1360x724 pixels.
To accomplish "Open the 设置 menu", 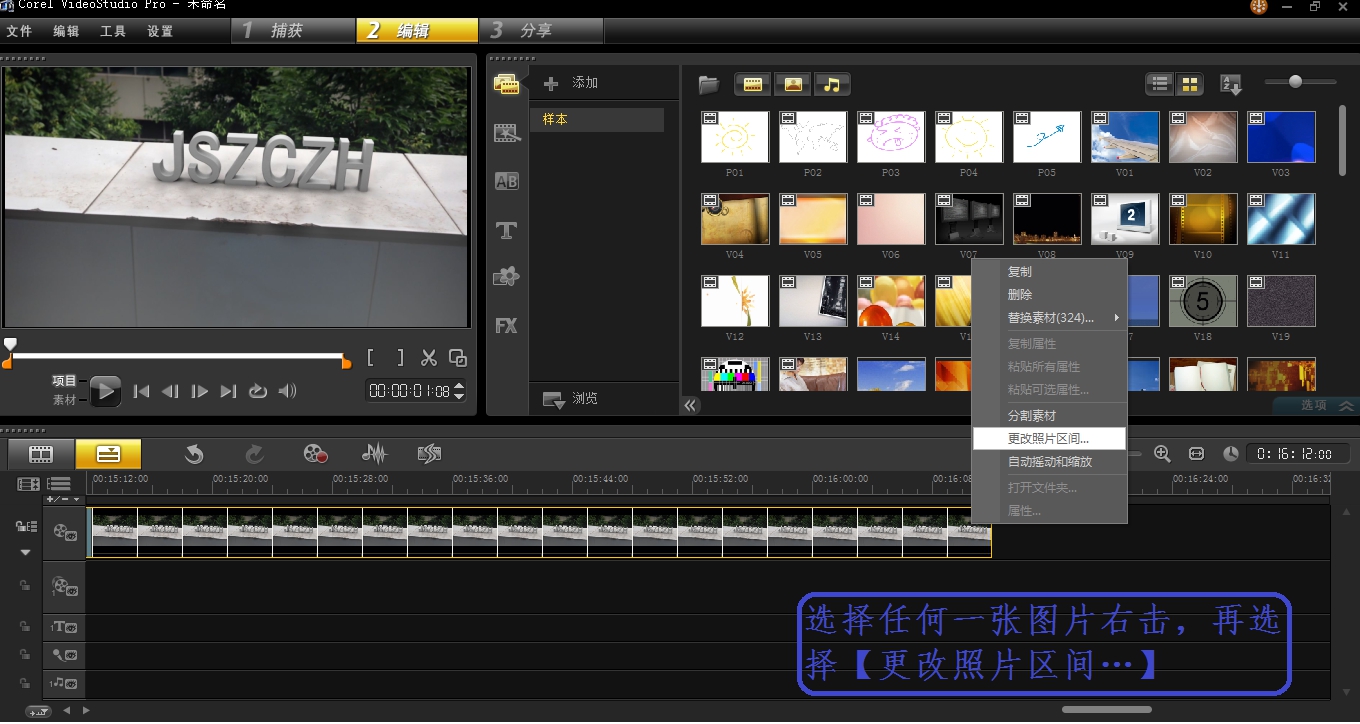I will coord(160,31).
